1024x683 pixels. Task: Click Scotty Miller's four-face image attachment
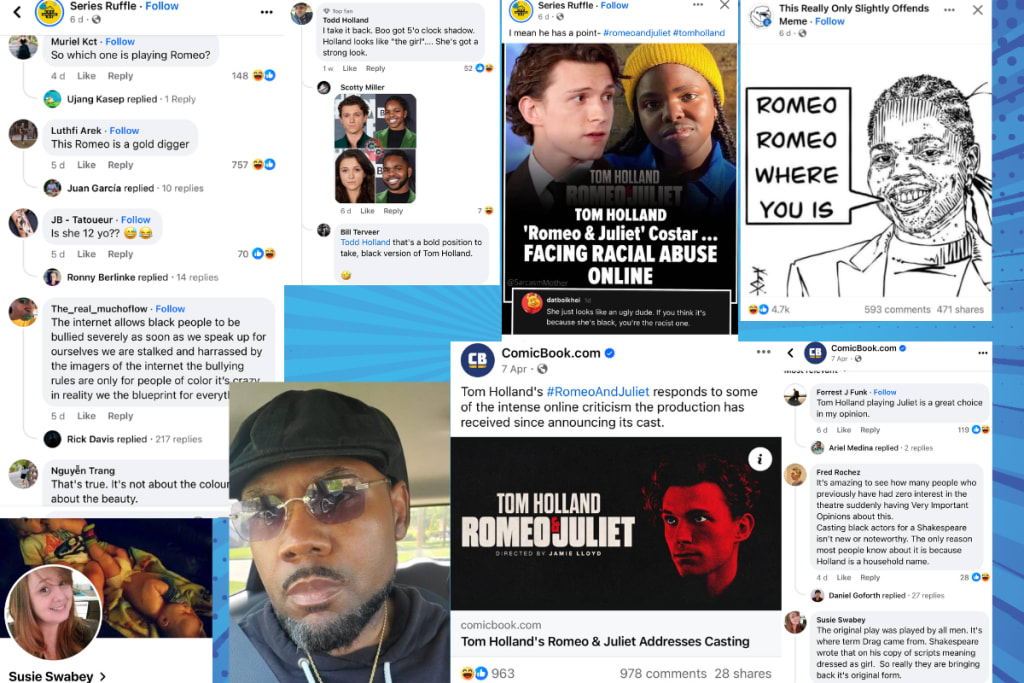coord(375,149)
